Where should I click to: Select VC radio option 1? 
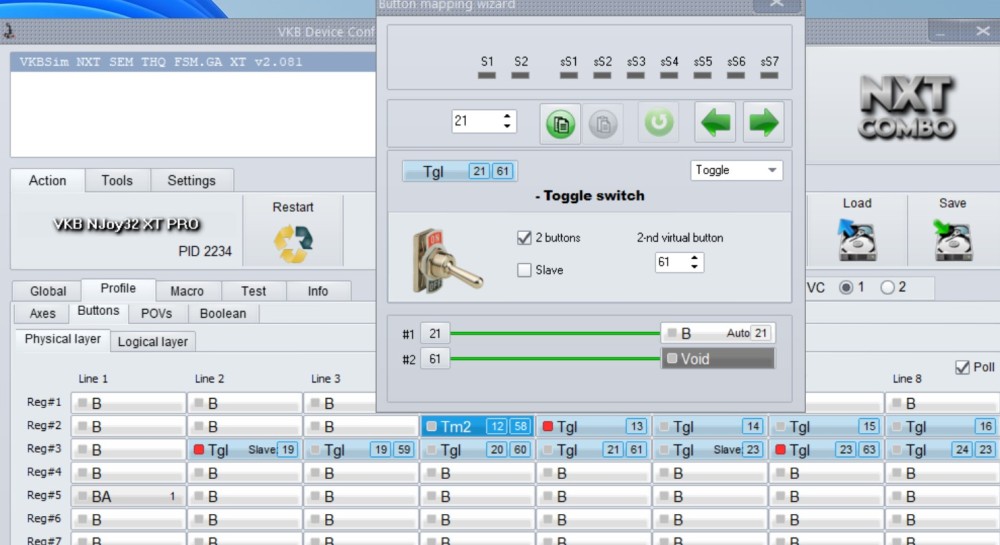tap(846, 287)
